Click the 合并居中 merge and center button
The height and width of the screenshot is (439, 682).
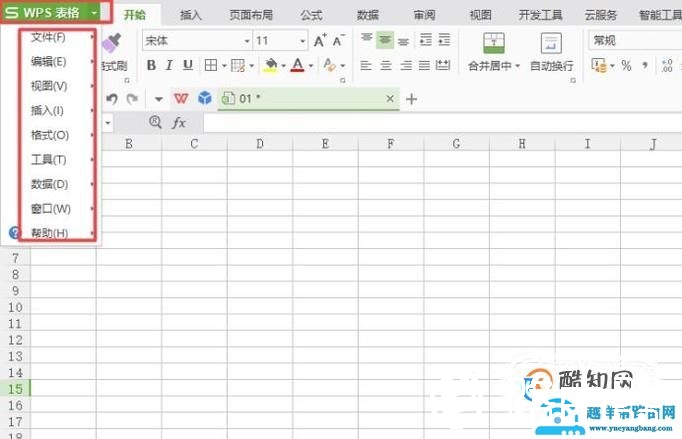pyautogui.click(x=494, y=52)
